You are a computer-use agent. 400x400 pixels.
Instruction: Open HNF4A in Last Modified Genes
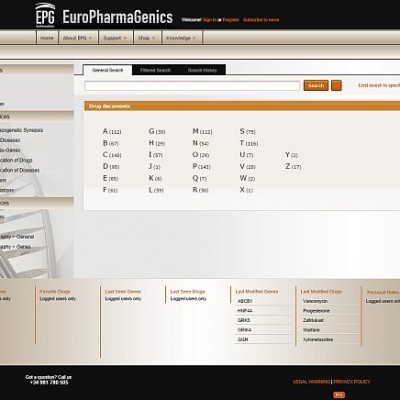click(245, 311)
